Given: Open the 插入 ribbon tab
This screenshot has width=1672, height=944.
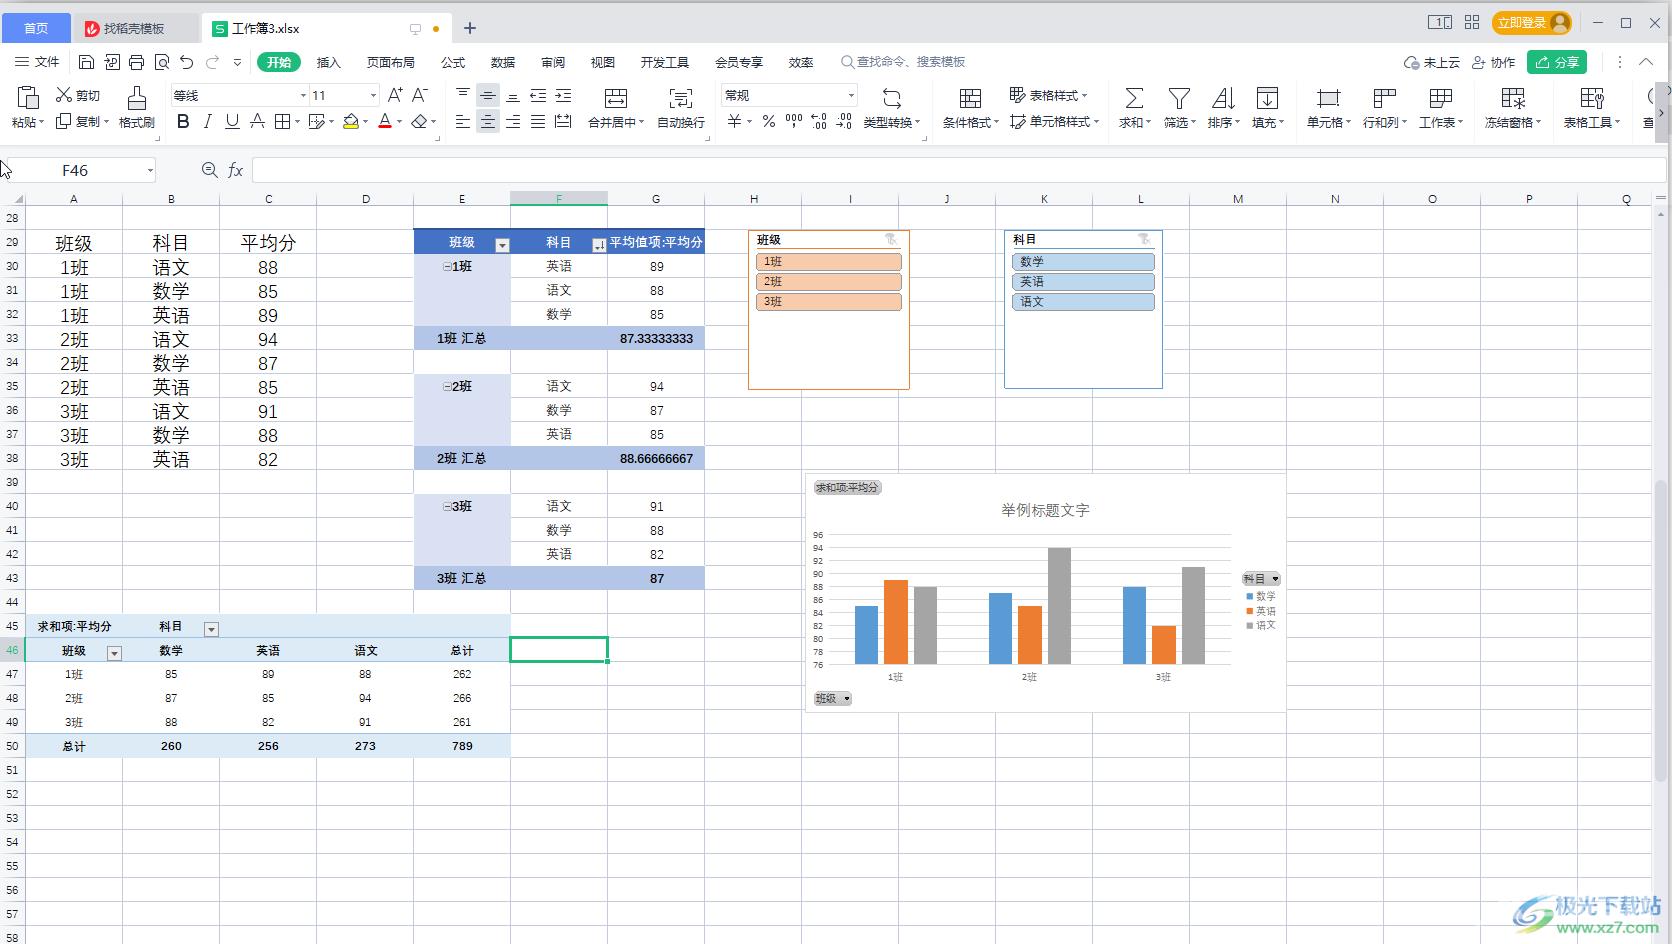Looking at the screenshot, I should click(329, 62).
